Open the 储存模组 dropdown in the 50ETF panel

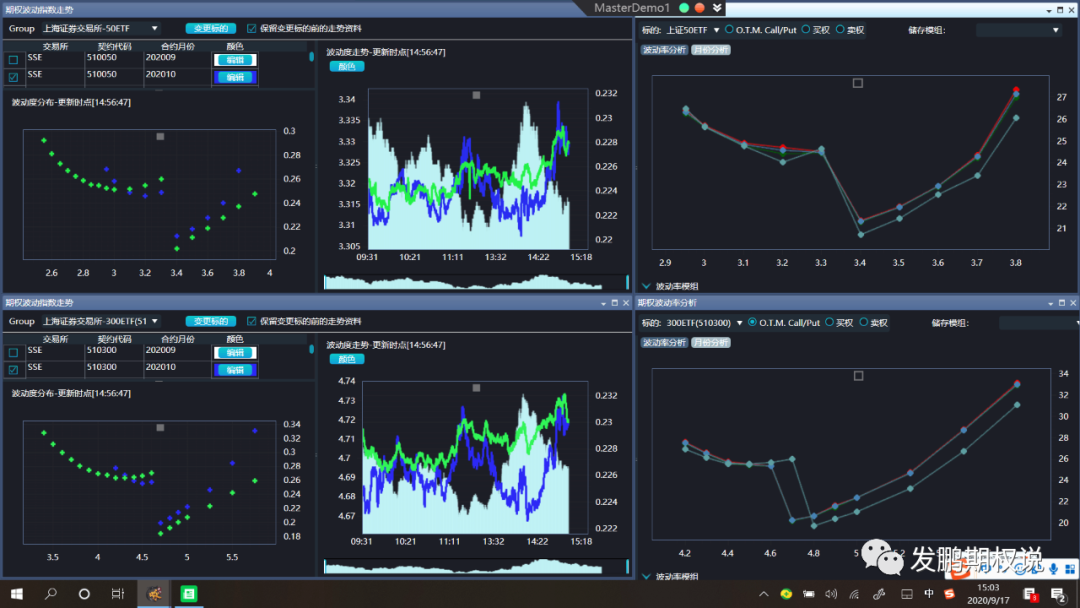tap(1019, 30)
